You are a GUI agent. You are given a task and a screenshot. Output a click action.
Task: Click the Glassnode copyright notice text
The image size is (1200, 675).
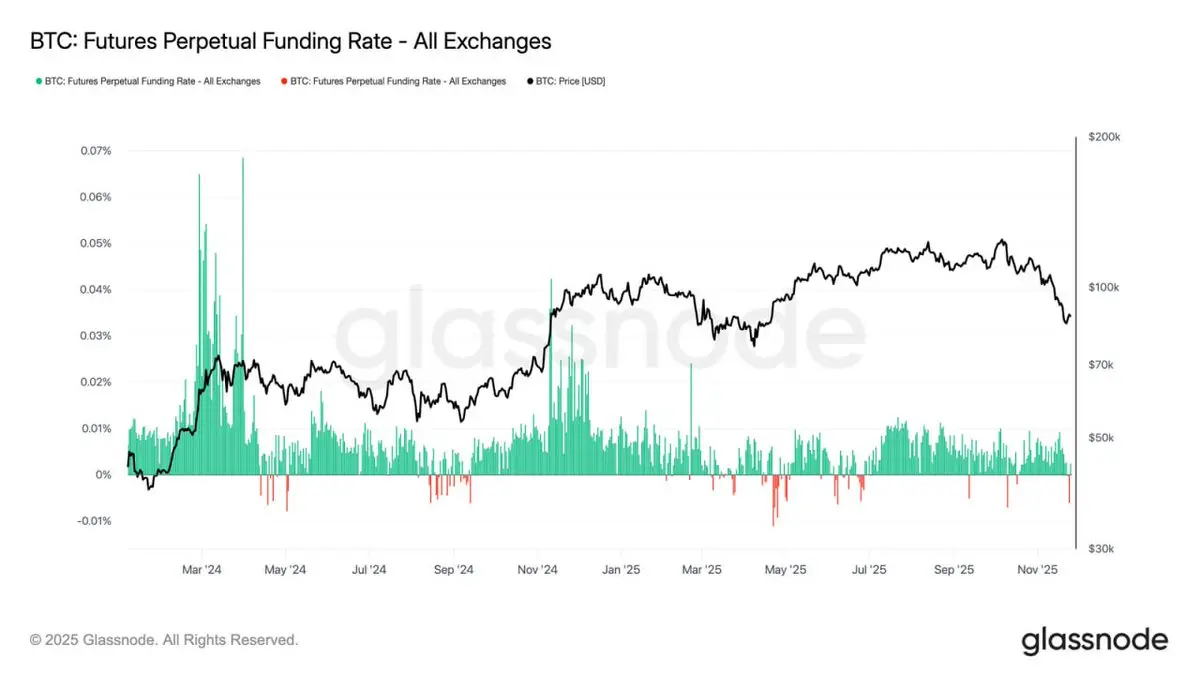pos(164,639)
